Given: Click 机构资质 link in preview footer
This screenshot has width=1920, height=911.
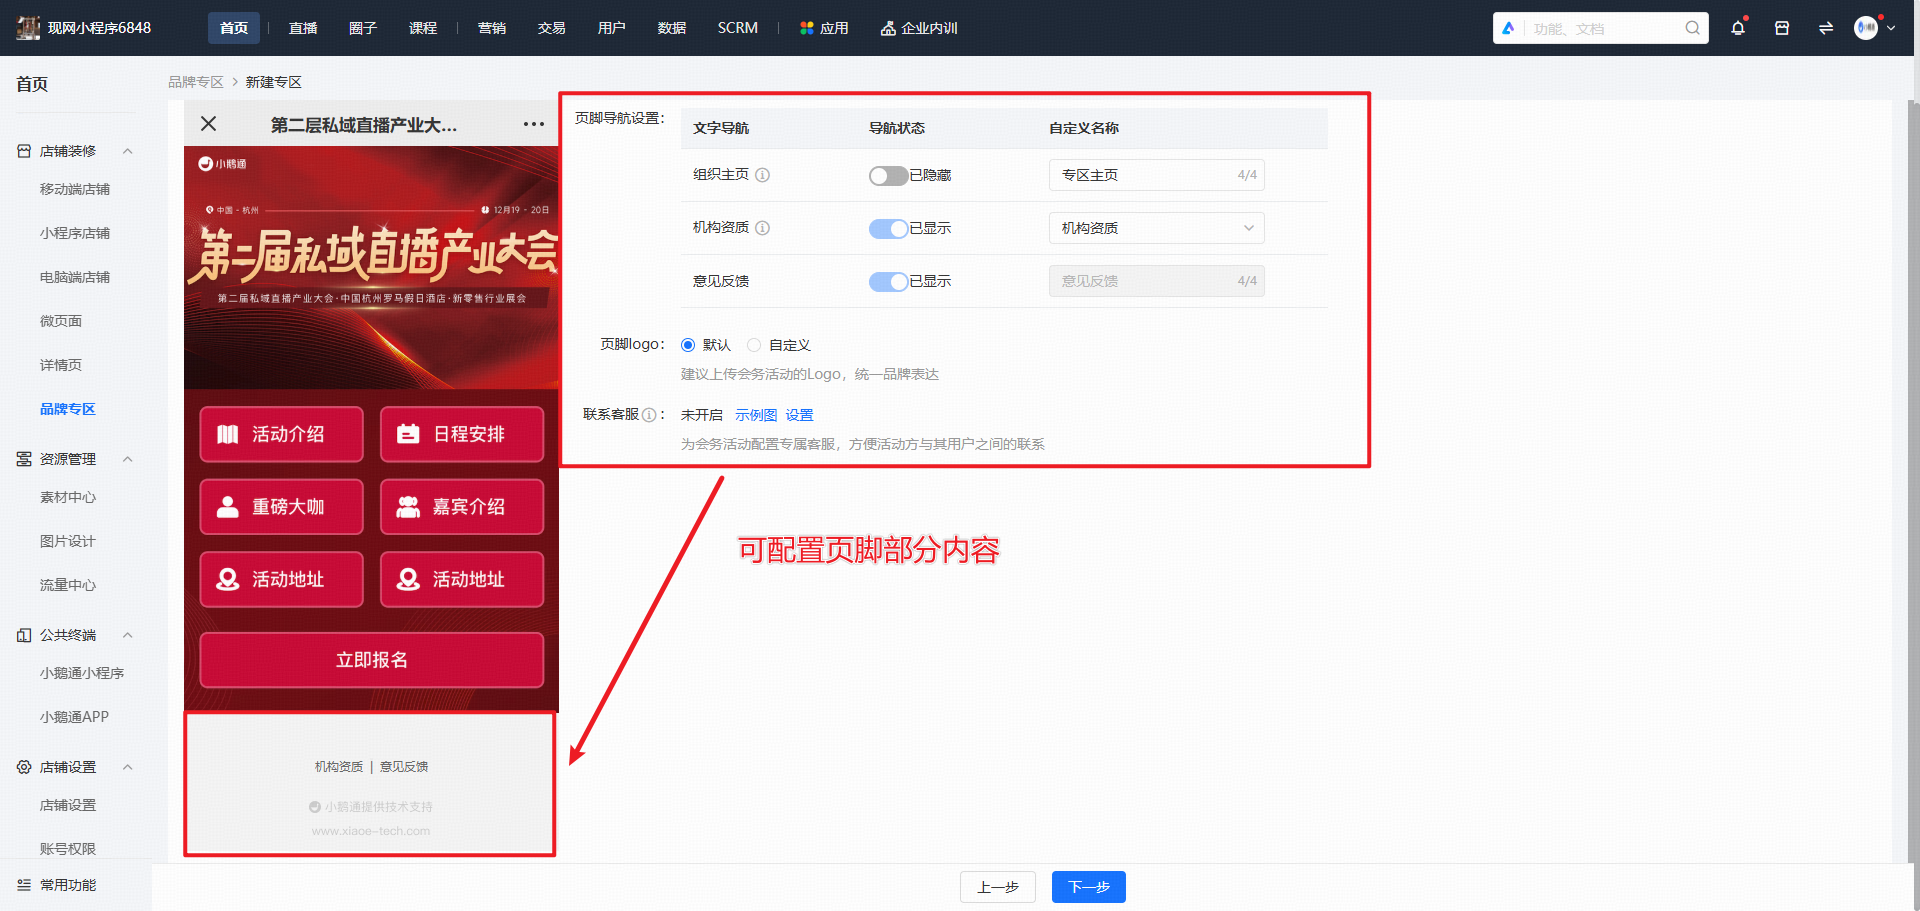Looking at the screenshot, I should click(x=339, y=767).
